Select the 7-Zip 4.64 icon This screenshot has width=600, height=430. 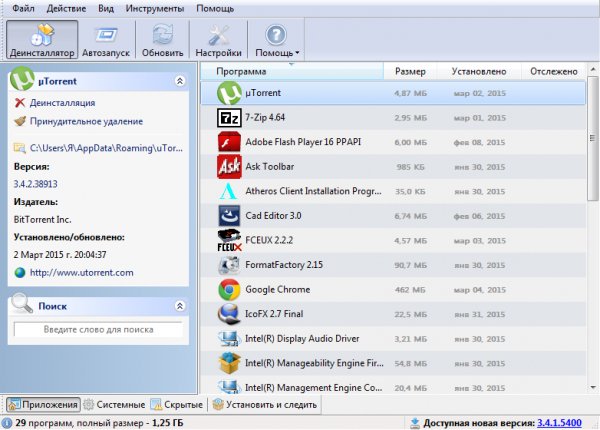229,117
